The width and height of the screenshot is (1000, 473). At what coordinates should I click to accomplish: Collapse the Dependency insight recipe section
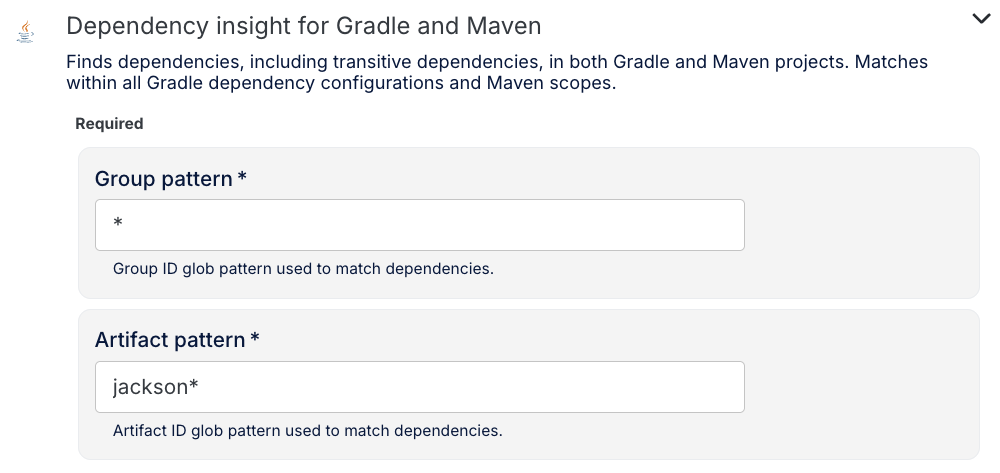[980, 18]
